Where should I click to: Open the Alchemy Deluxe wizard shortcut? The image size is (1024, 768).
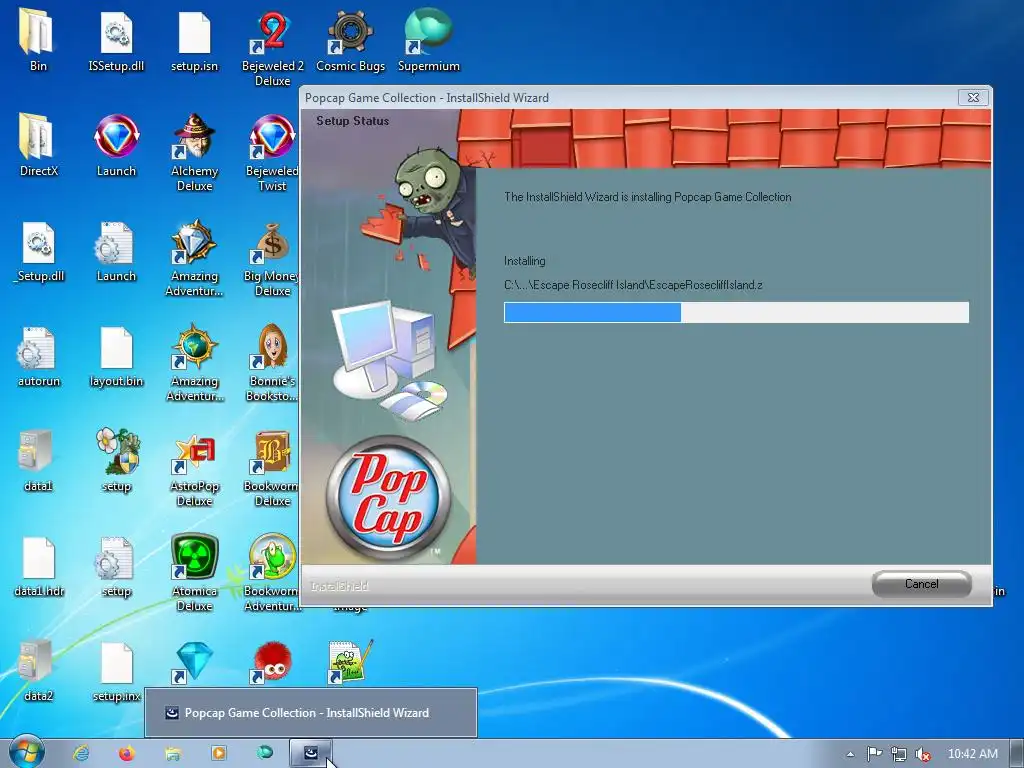(194, 152)
